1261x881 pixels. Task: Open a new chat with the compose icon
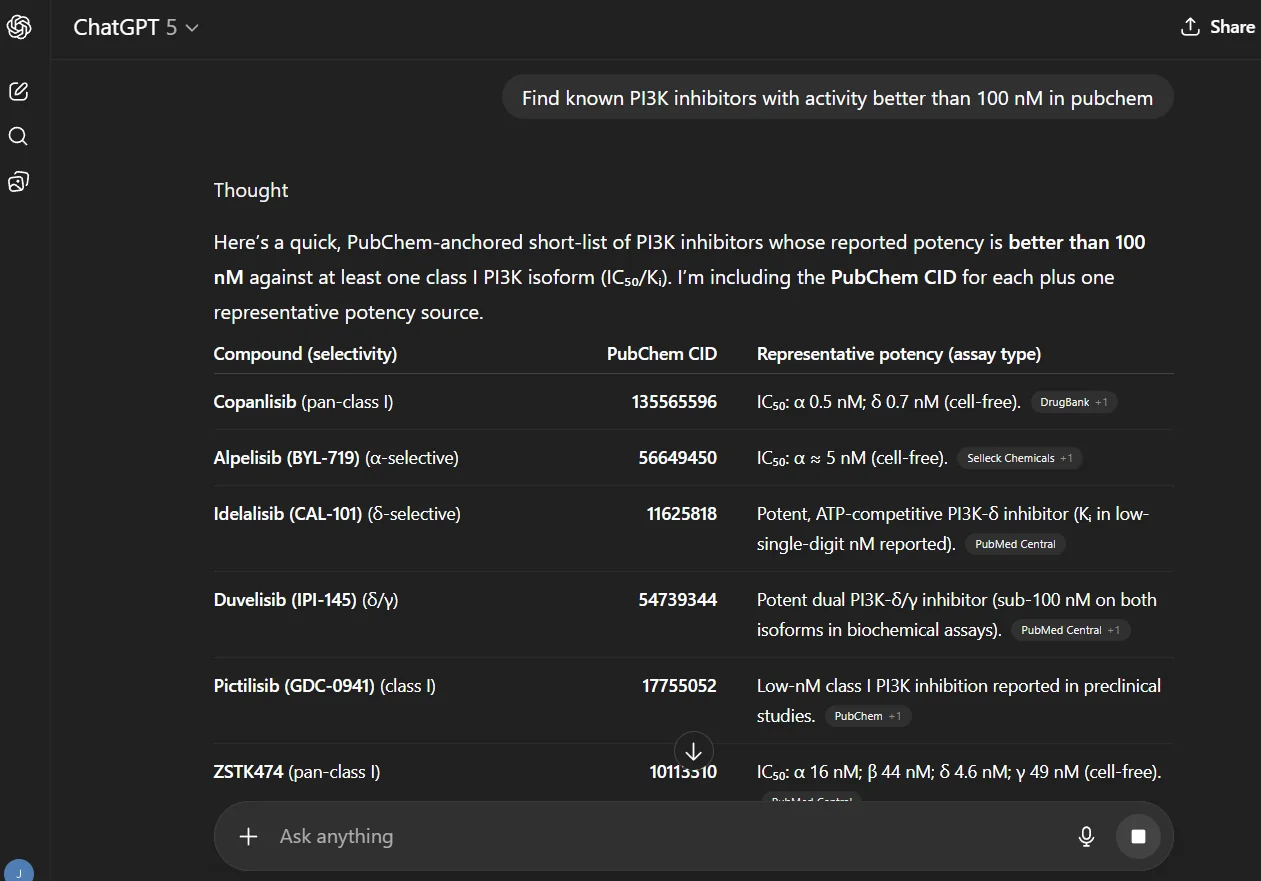18,91
